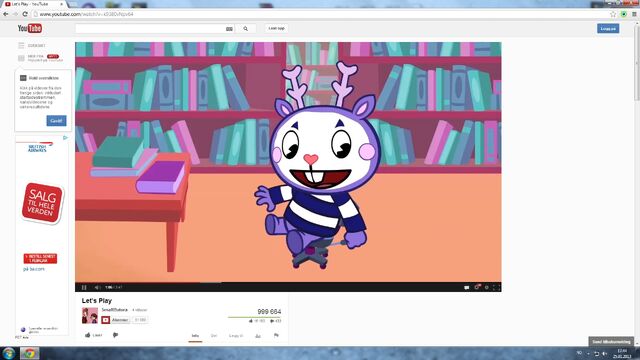Open the Chrome menu icon
This screenshot has height=360, width=640.
point(634,14)
